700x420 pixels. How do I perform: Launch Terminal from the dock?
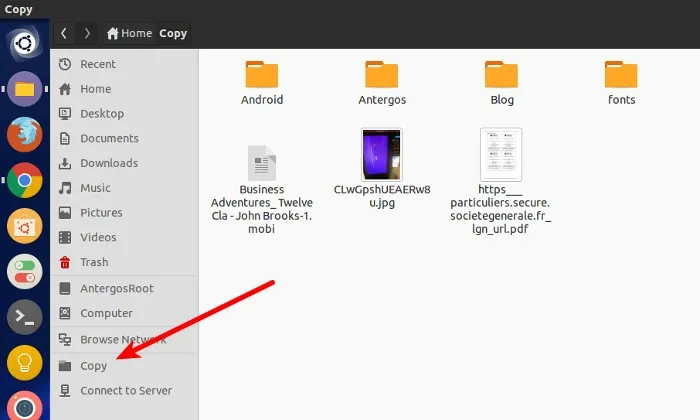(25, 317)
